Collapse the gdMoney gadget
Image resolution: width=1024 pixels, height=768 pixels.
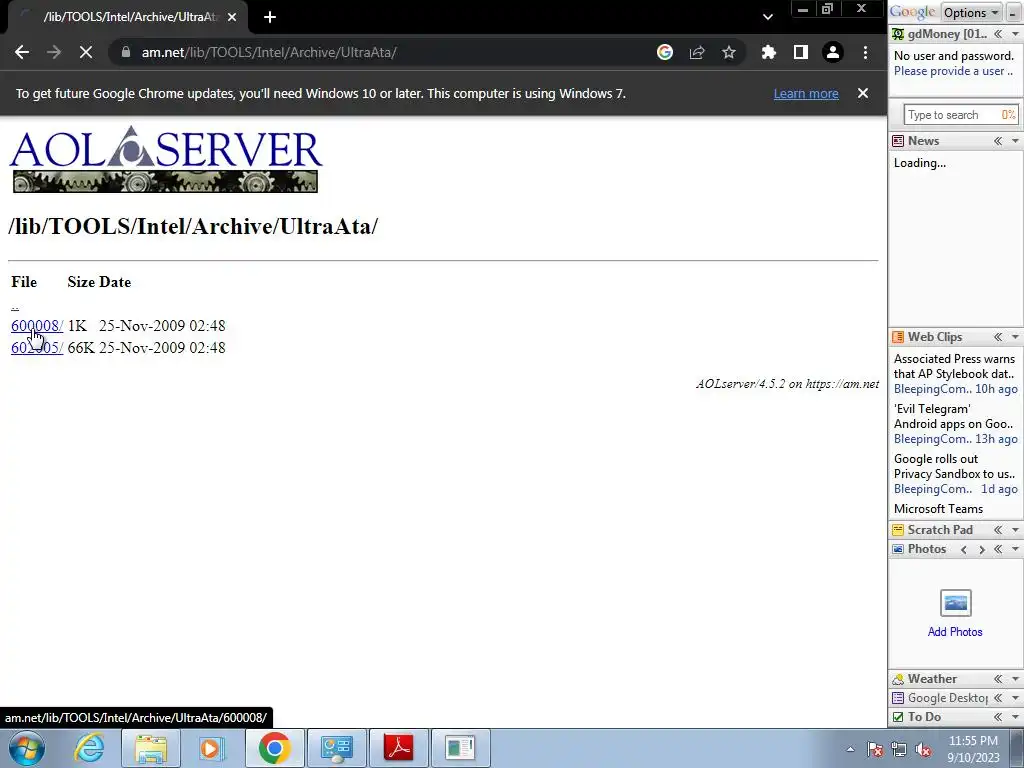click(x=998, y=34)
